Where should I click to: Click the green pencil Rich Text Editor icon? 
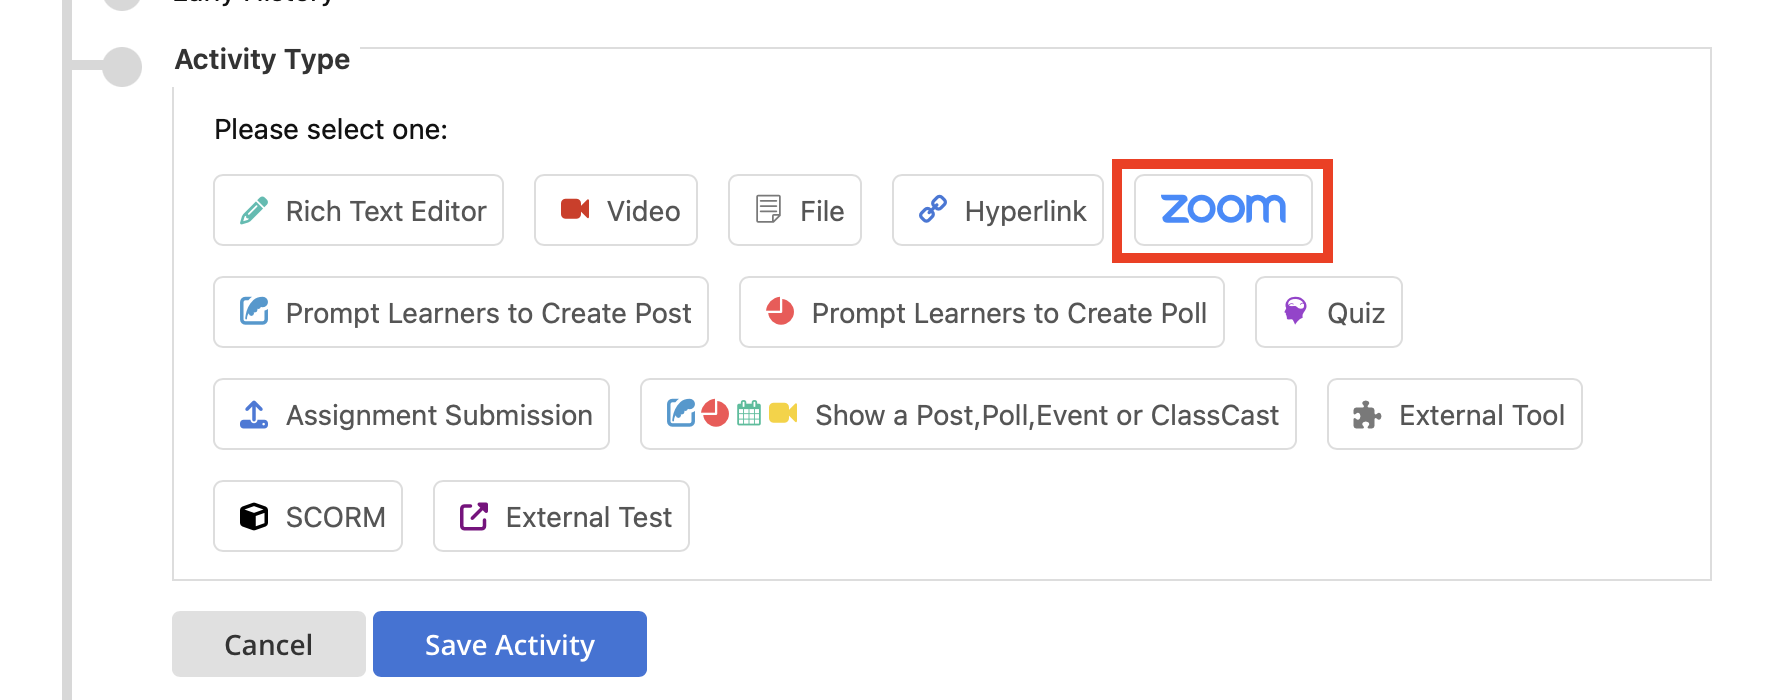[254, 211]
